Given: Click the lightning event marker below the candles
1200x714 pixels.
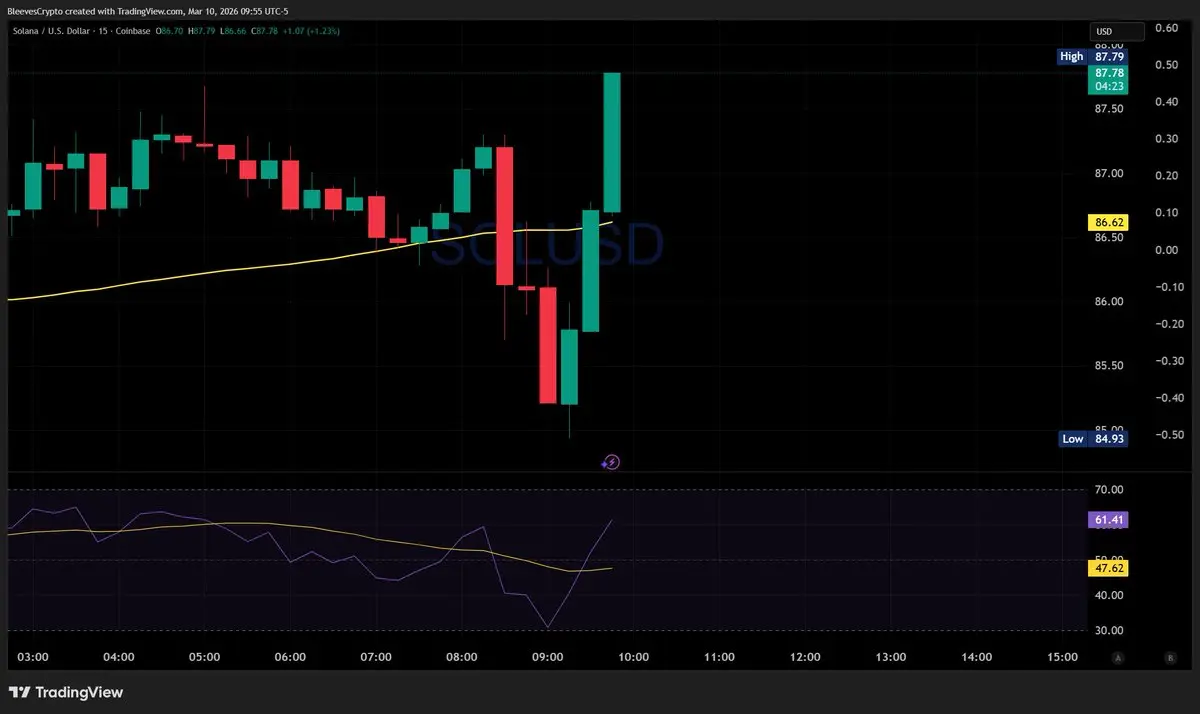Looking at the screenshot, I should coord(613,461).
